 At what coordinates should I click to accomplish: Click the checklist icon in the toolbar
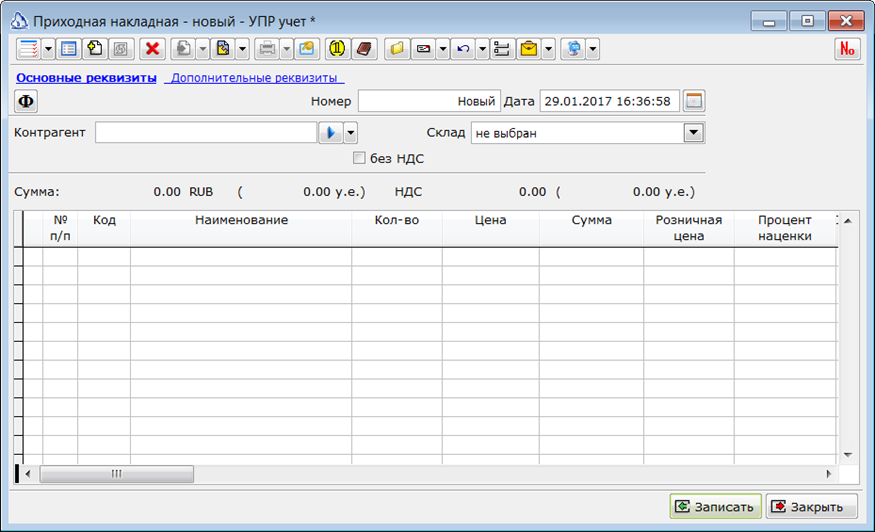[x=28, y=49]
